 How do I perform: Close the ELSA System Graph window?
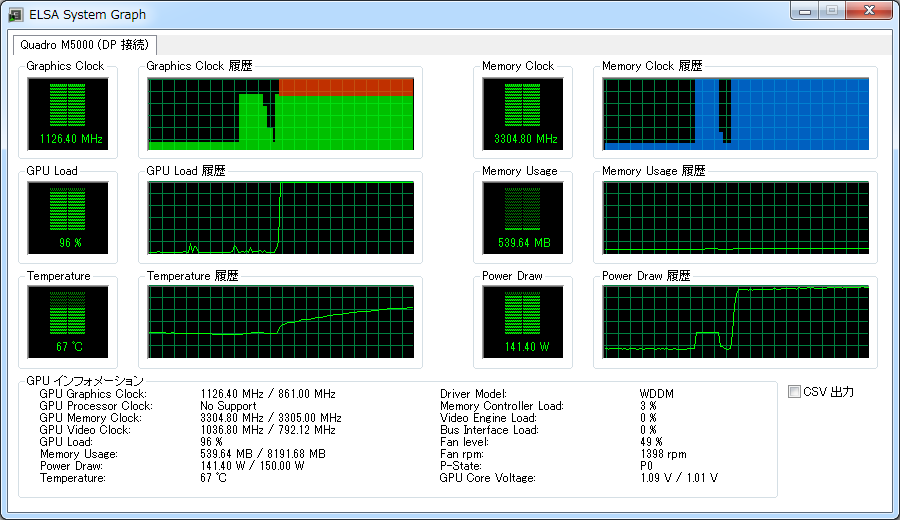869,10
